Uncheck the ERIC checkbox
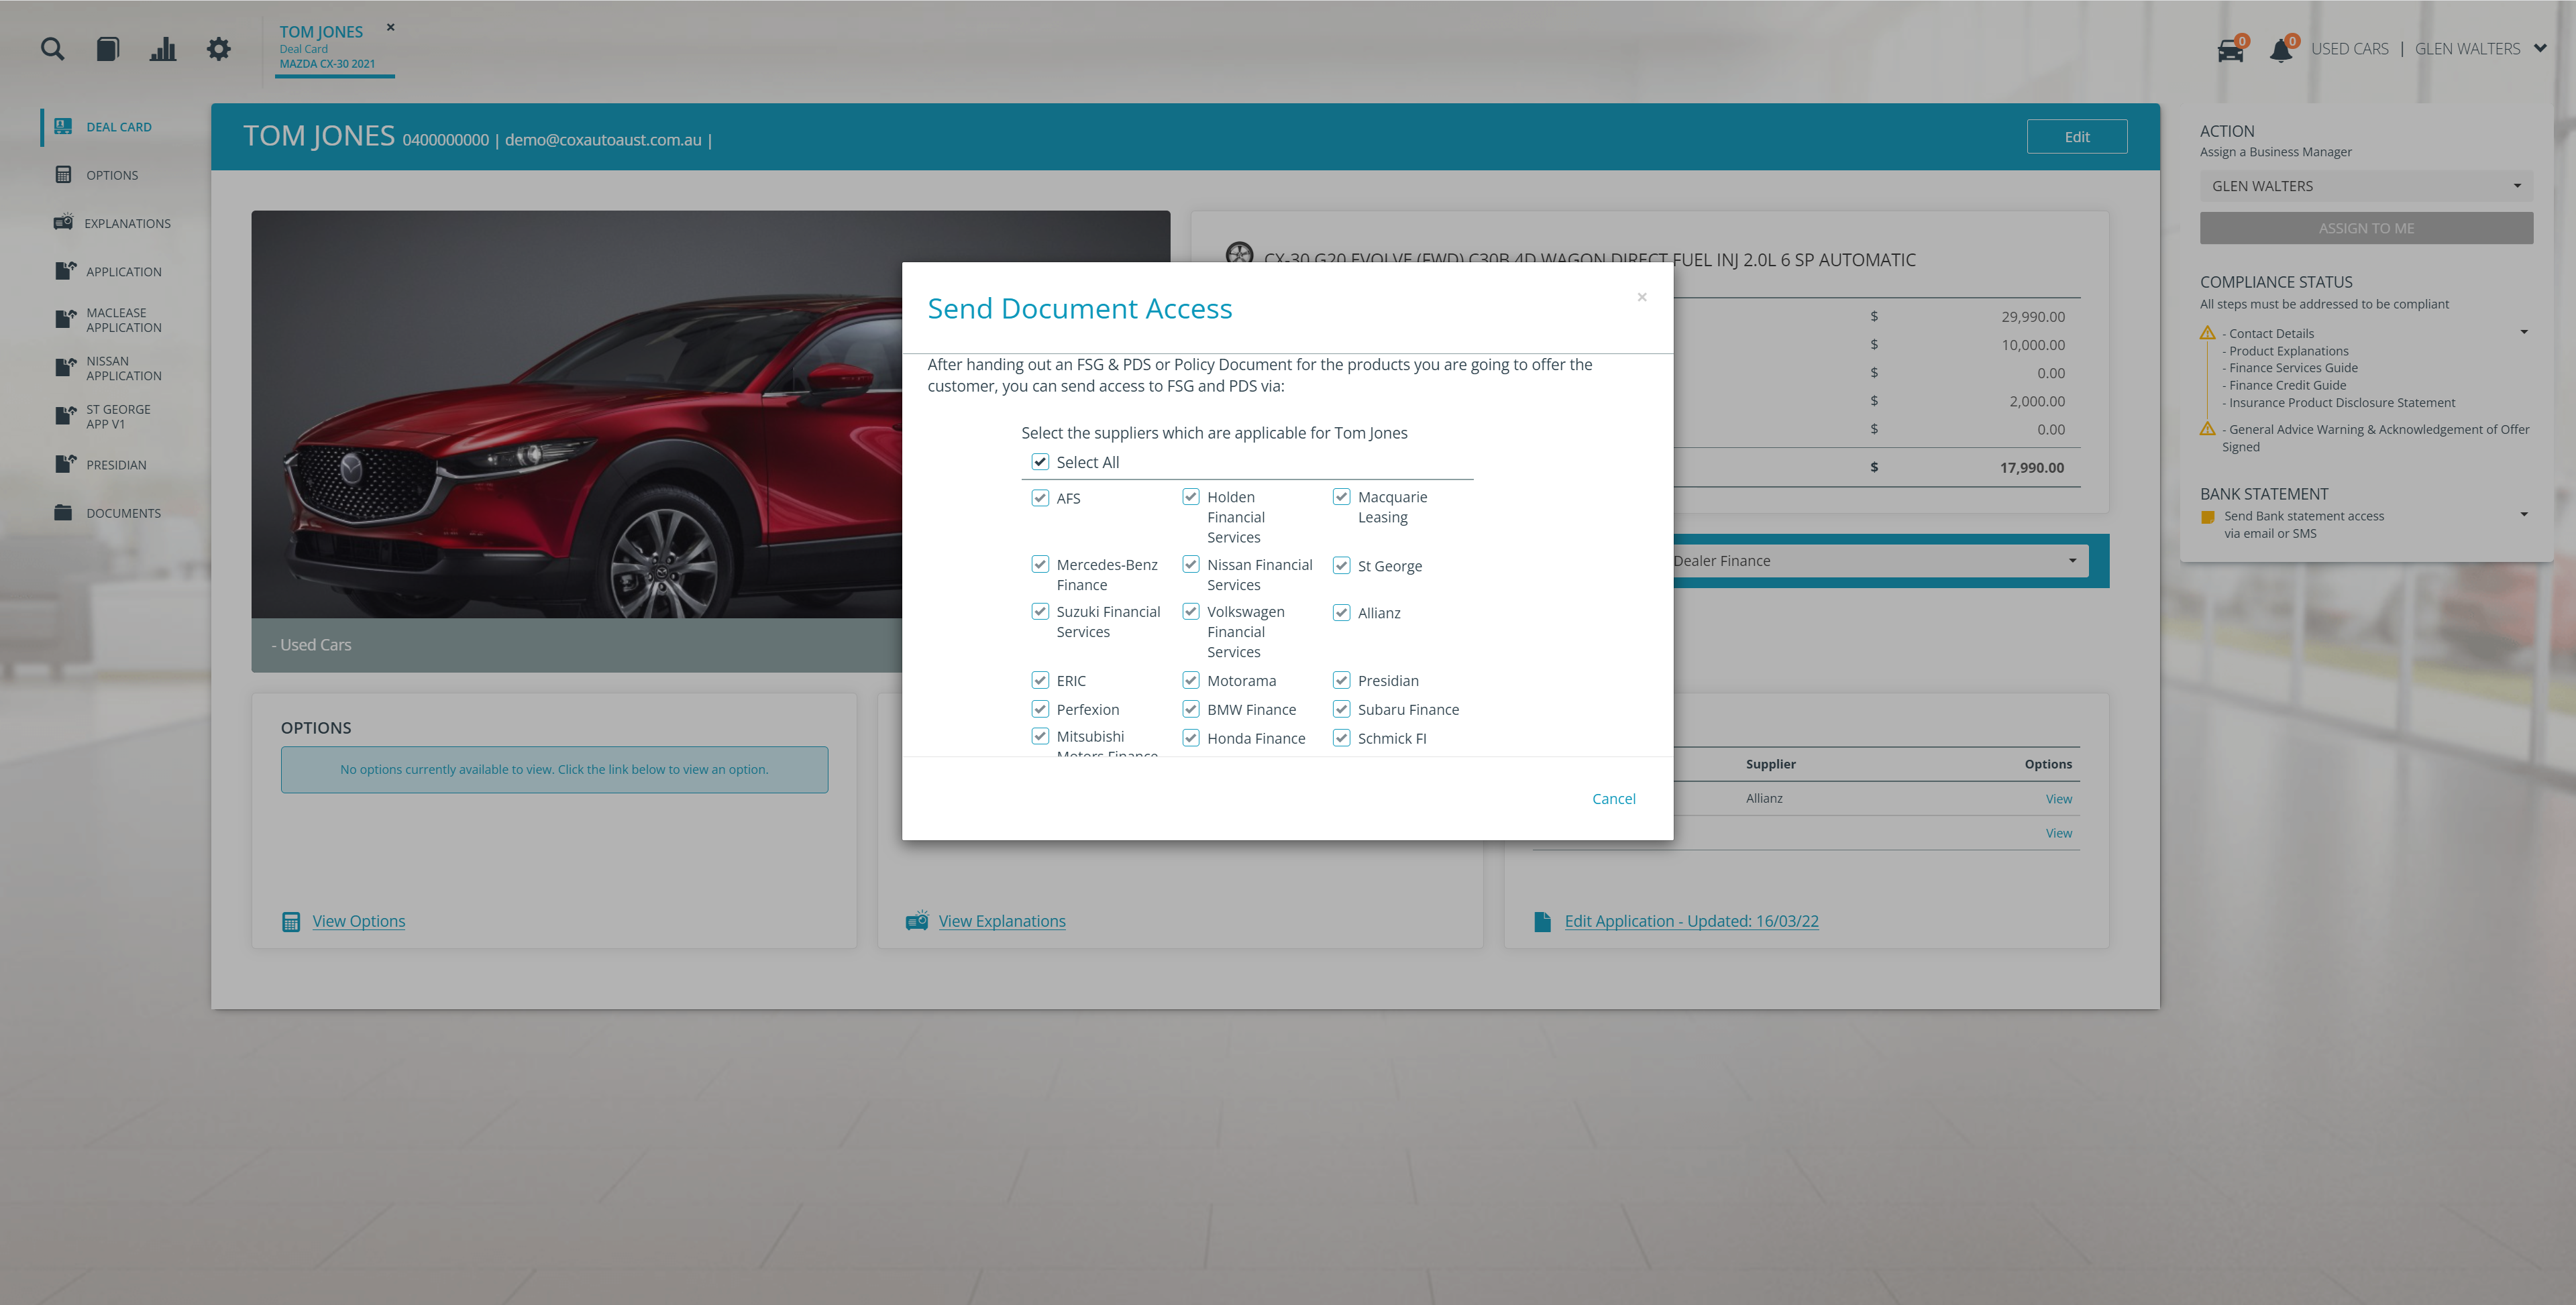This screenshot has width=2576, height=1305. point(1040,681)
